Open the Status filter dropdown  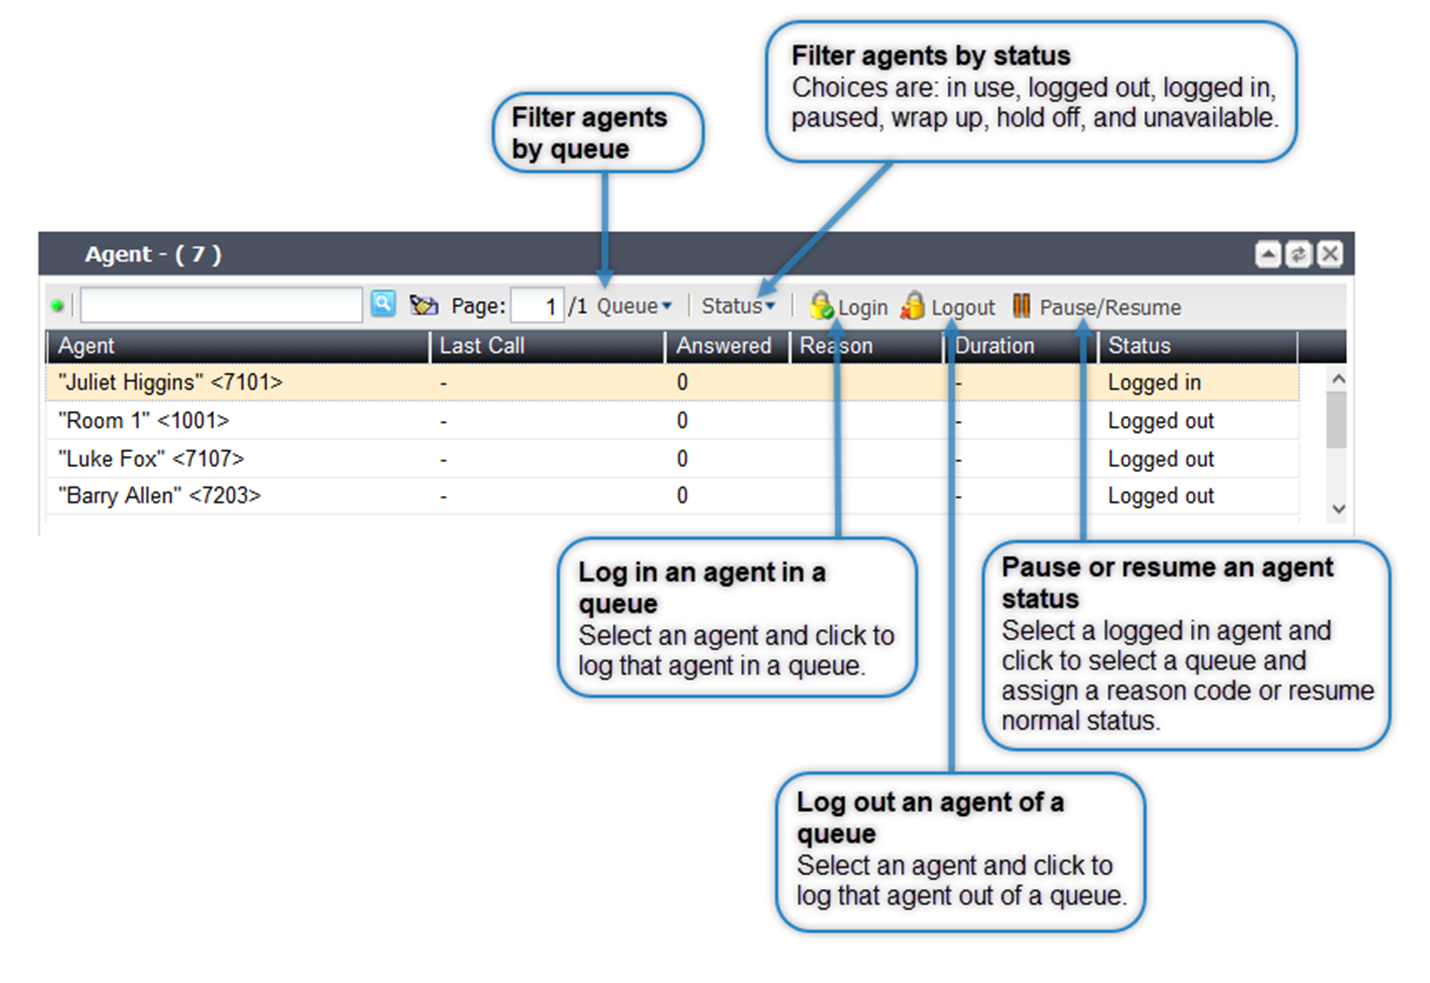pyautogui.click(x=738, y=306)
